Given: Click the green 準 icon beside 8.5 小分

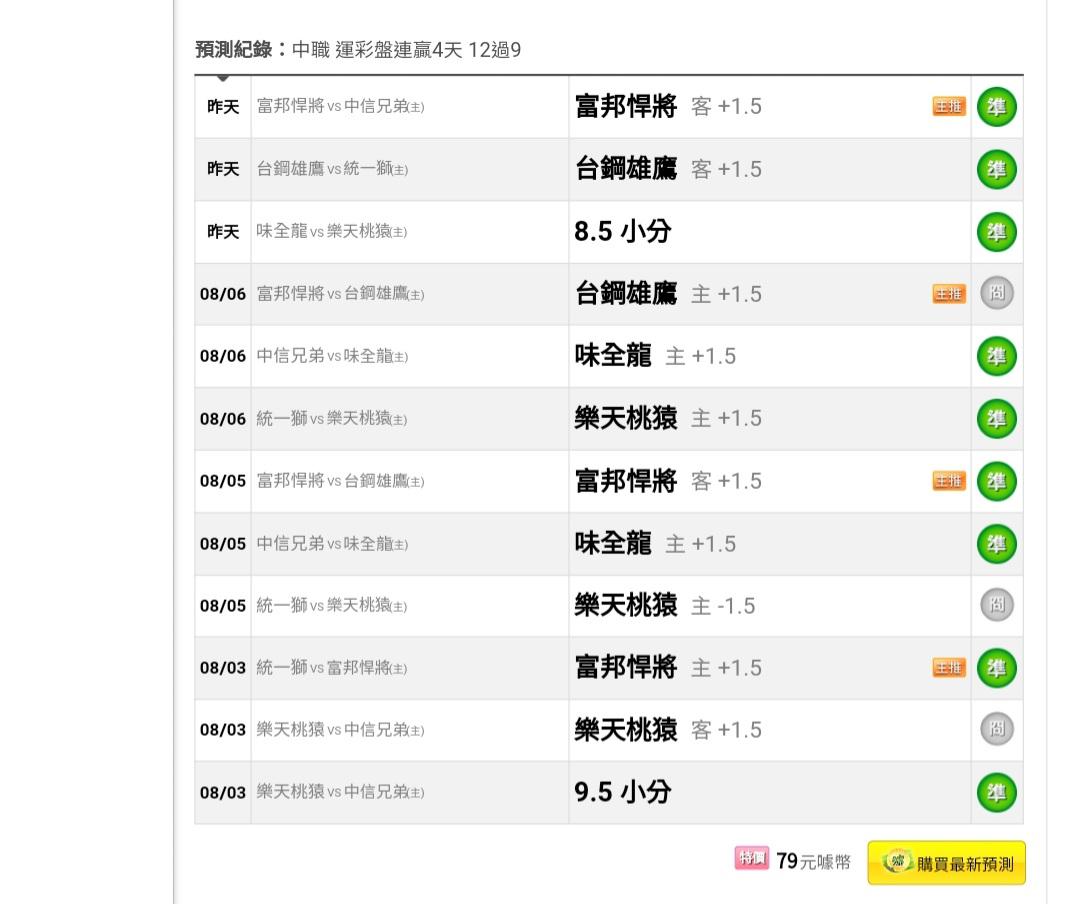Looking at the screenshot, I should click(997, 232).
